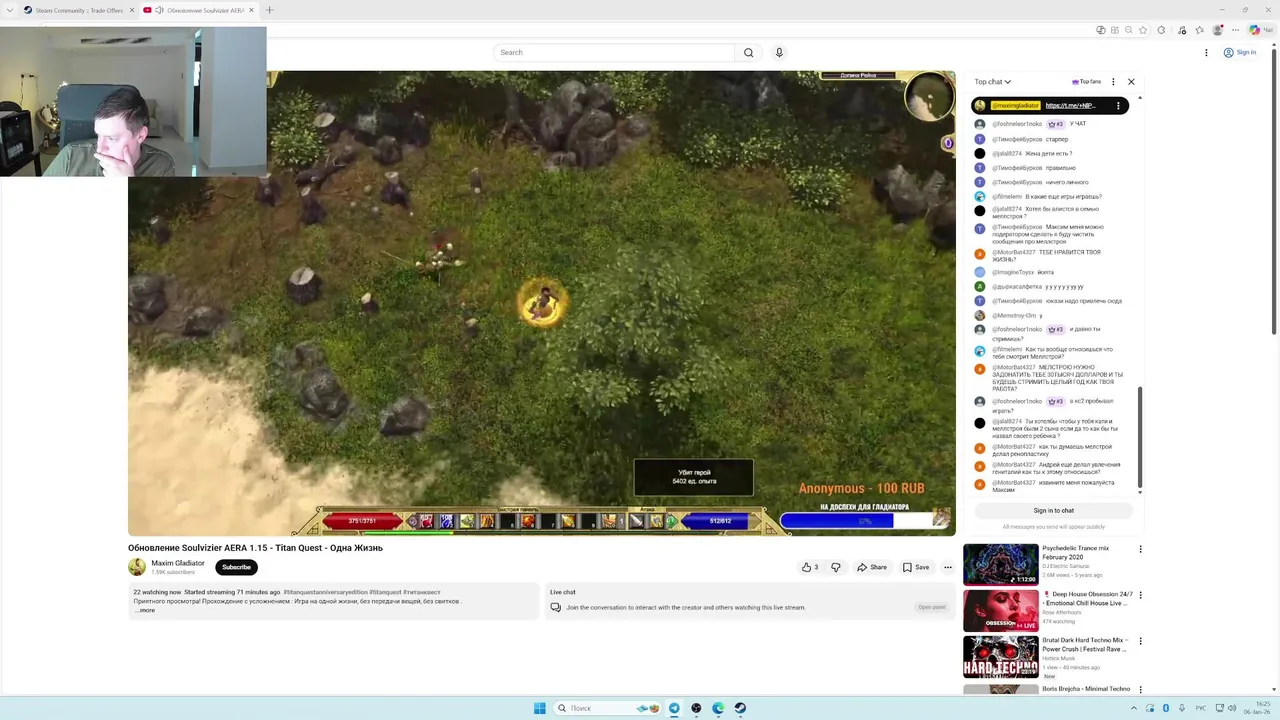Open browser profile avatar
The width and height of the screenshot is (1280, 720).
pos(1218,30)
